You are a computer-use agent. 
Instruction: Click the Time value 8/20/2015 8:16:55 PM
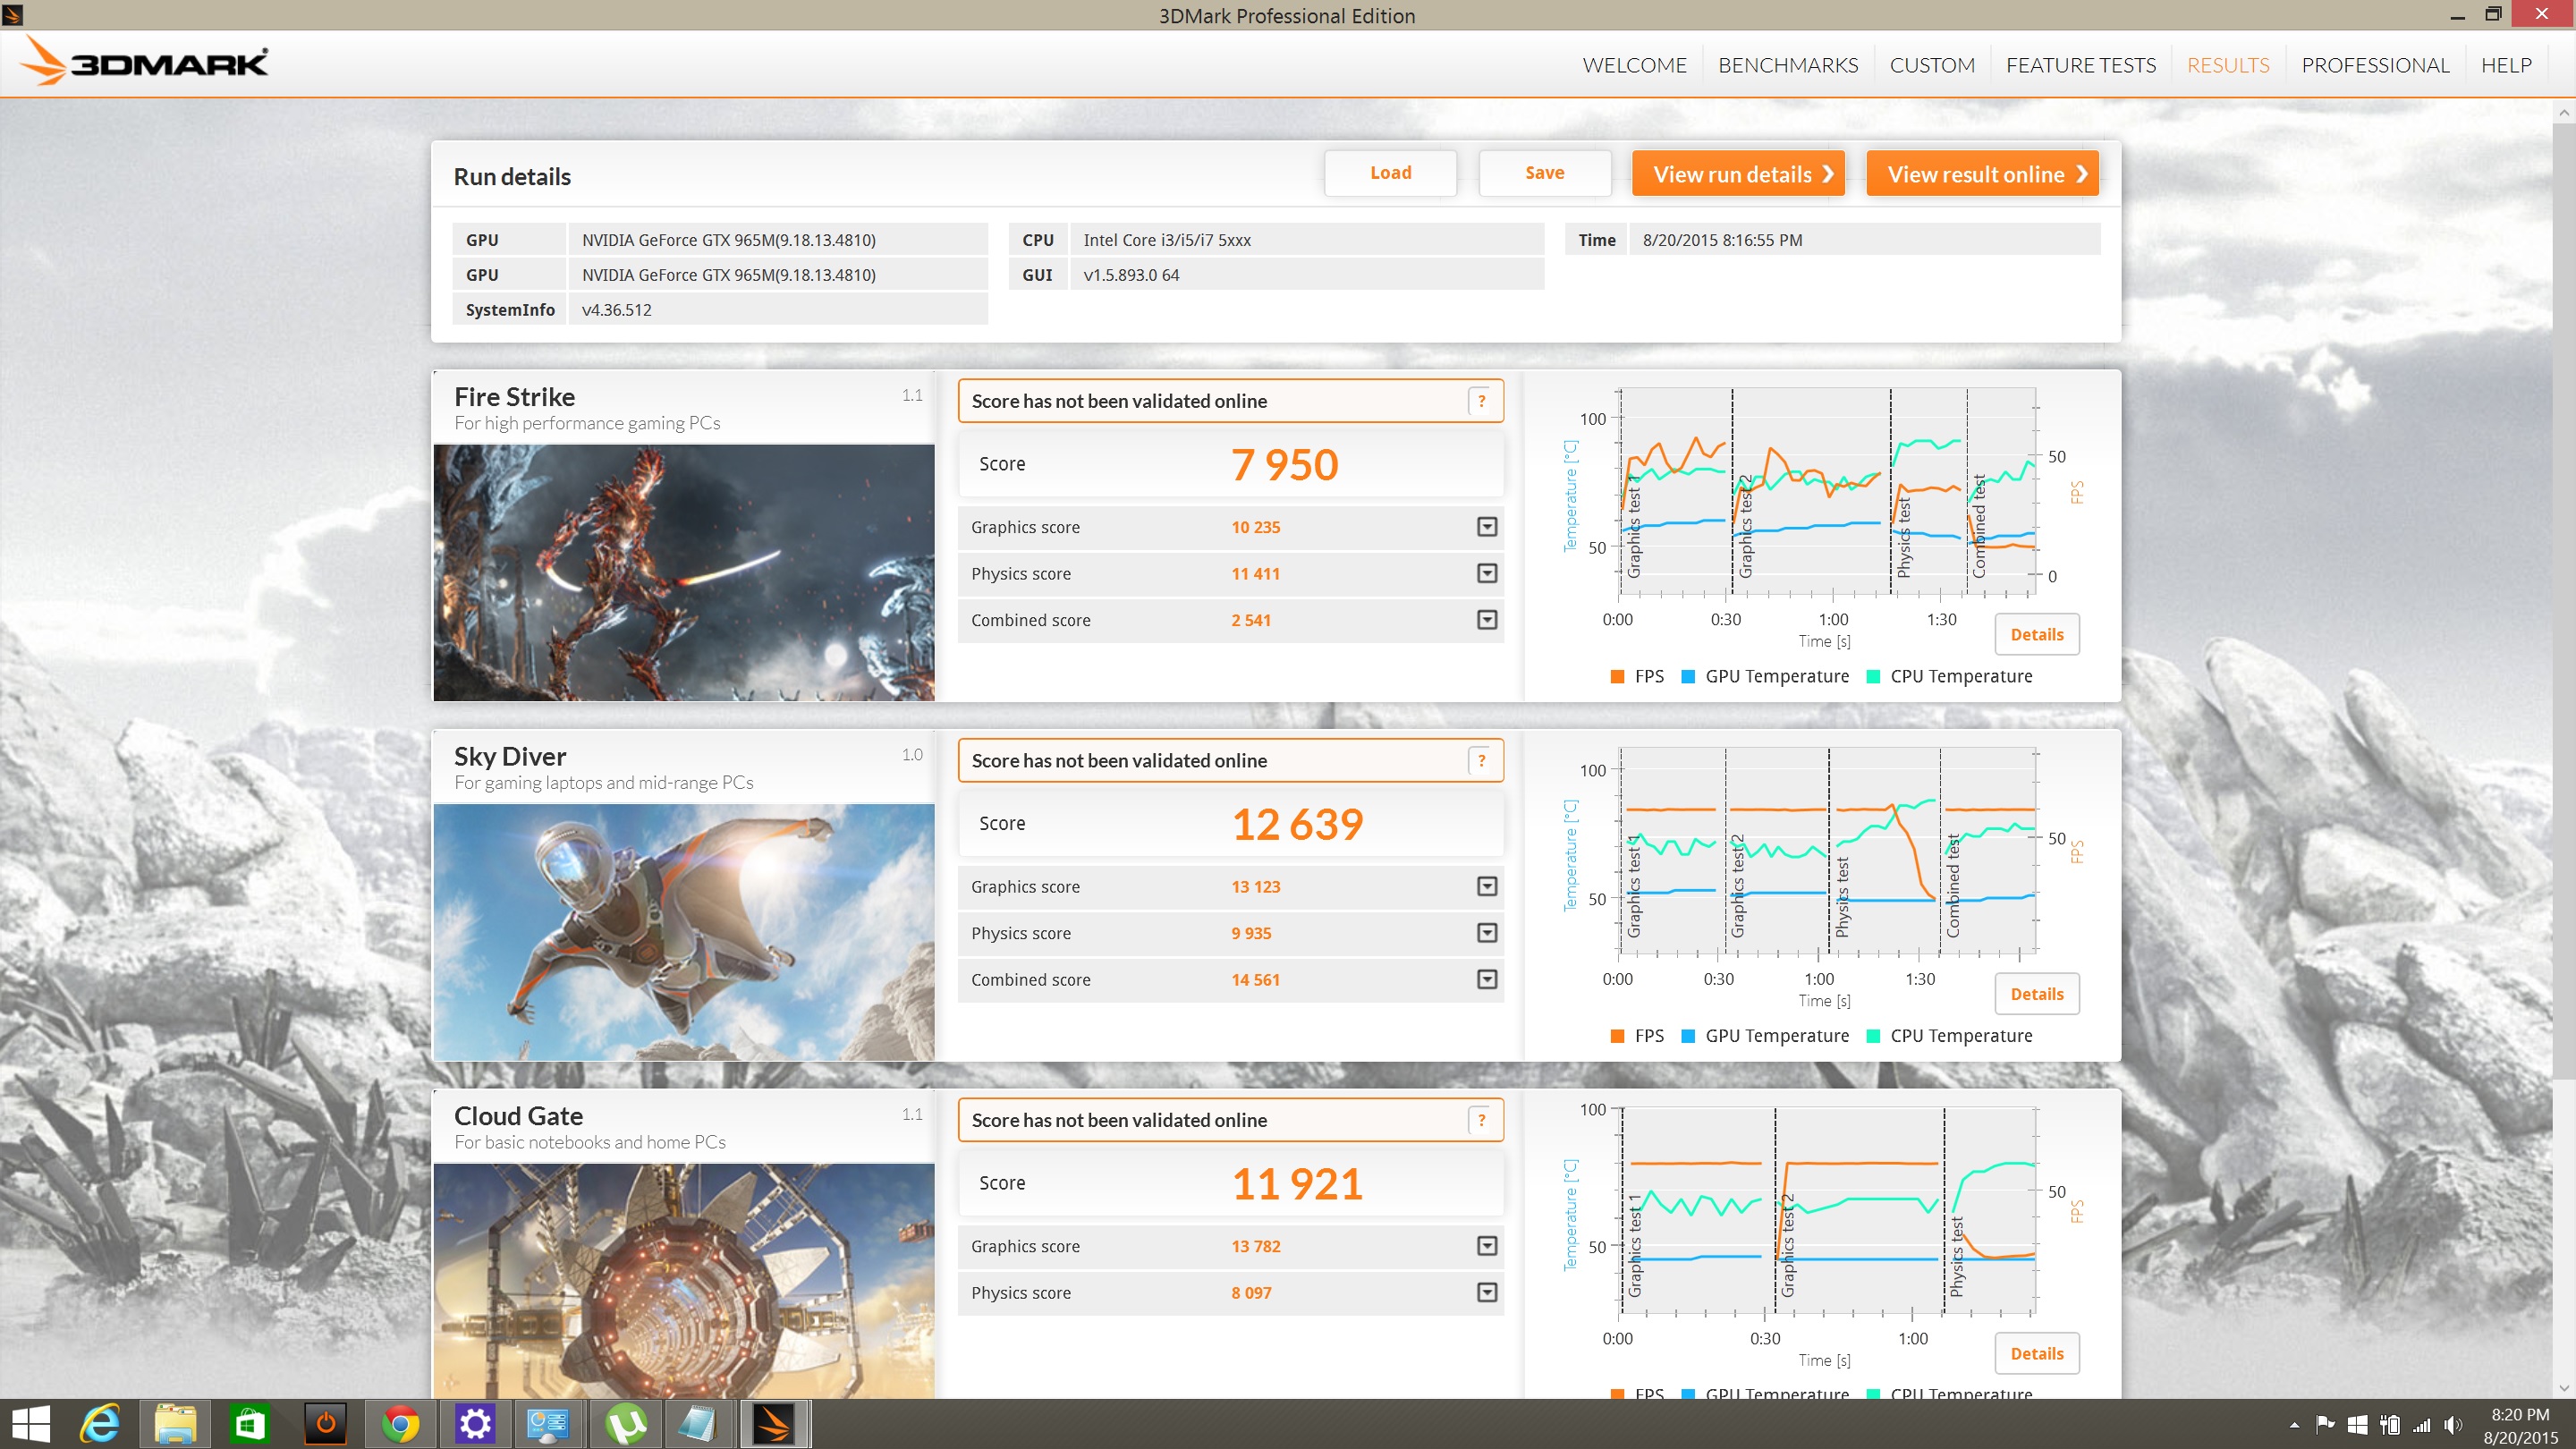1722,240
